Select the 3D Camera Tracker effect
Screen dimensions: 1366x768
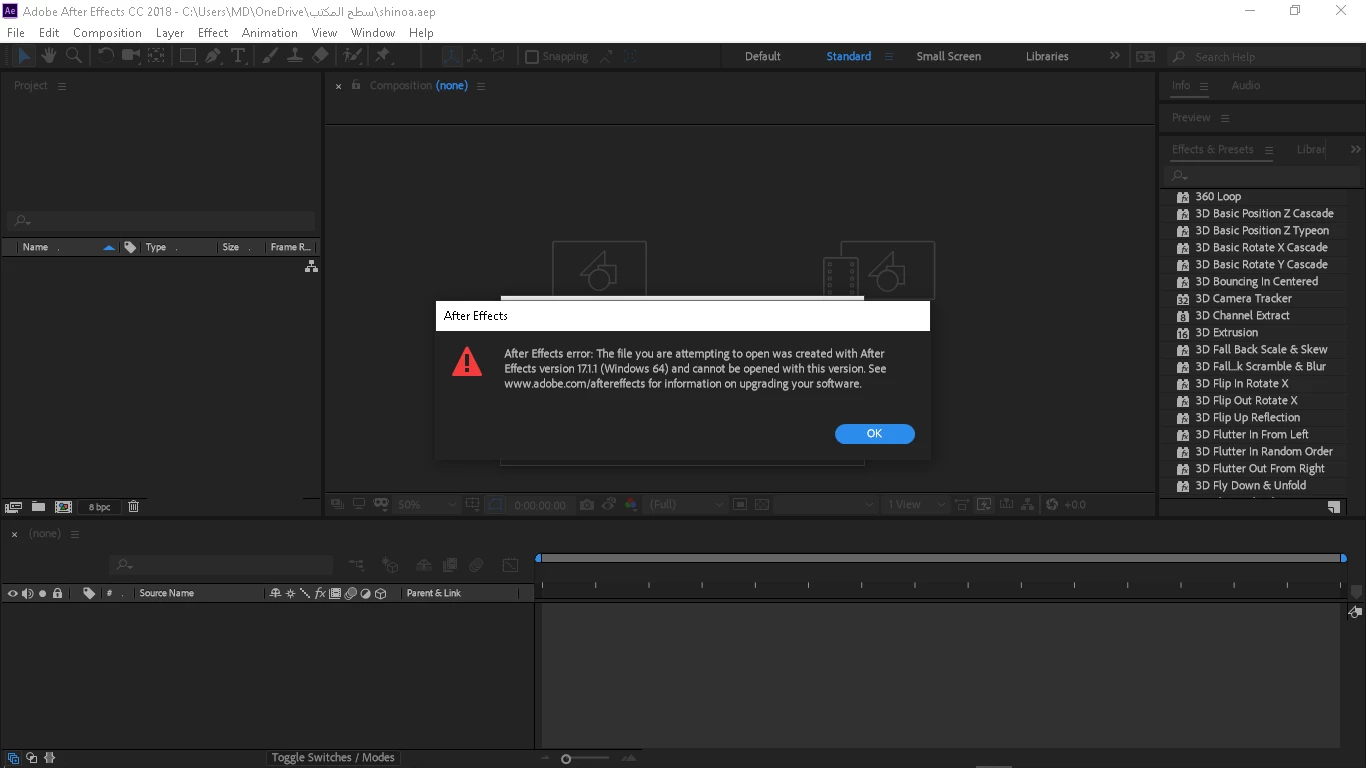tap(1243, 298)
